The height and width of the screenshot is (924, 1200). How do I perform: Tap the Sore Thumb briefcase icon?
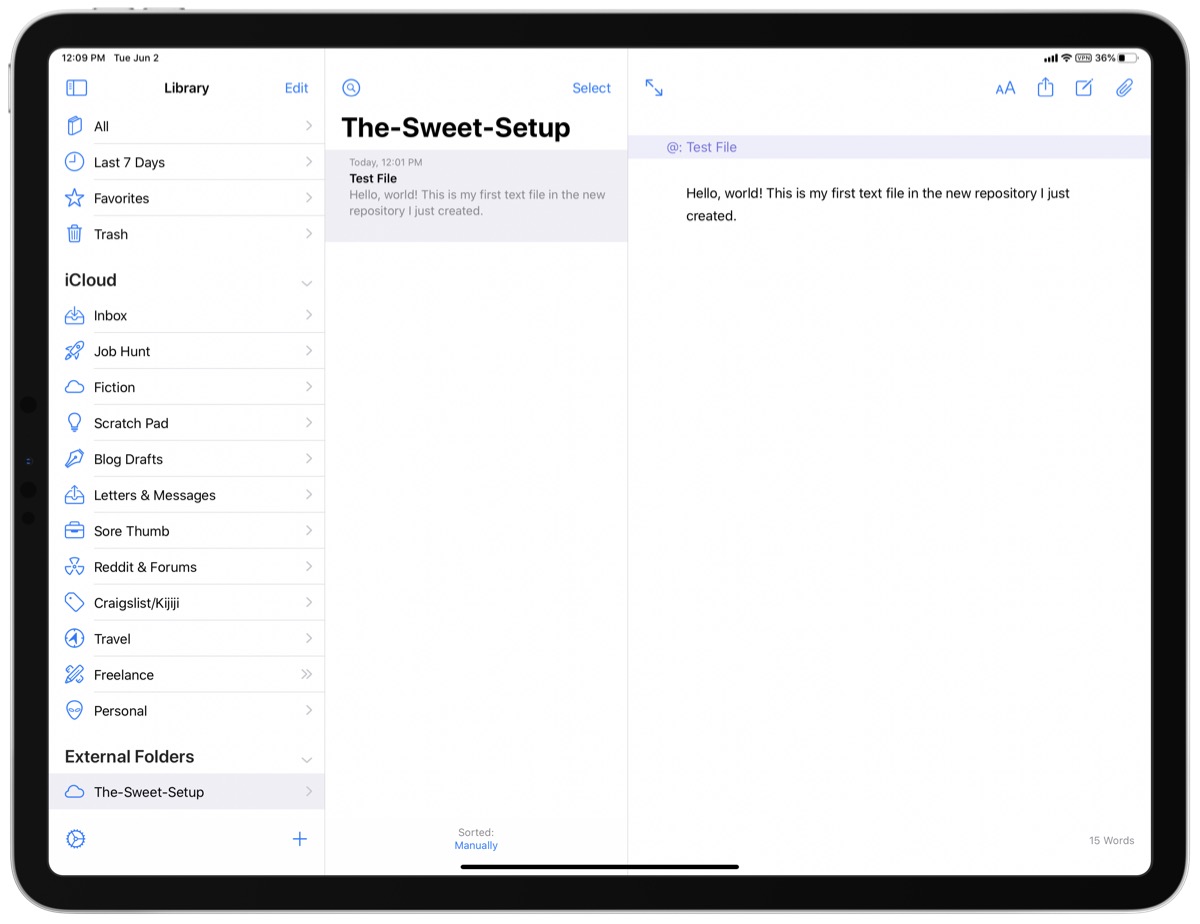point(74,531)
